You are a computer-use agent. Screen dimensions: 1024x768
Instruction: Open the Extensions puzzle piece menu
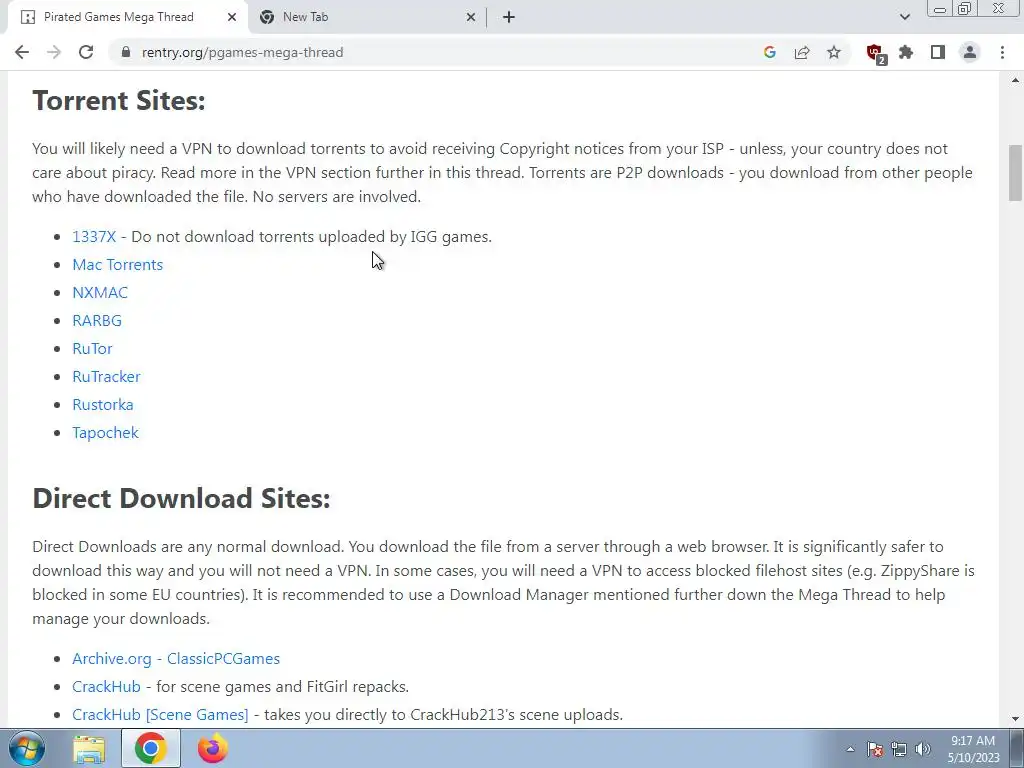pos(906,52)
